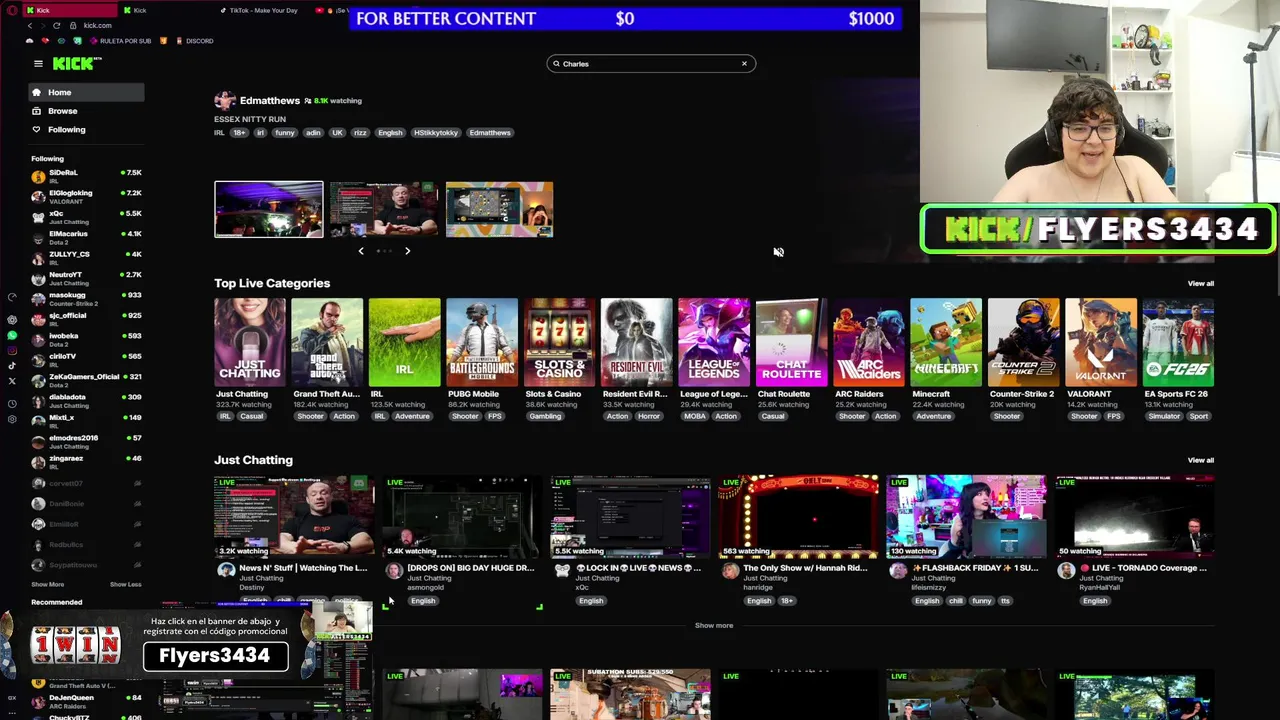Open Opera menu icon at top left
Screen dimensions: 1280x720
[x=11, y=10]
